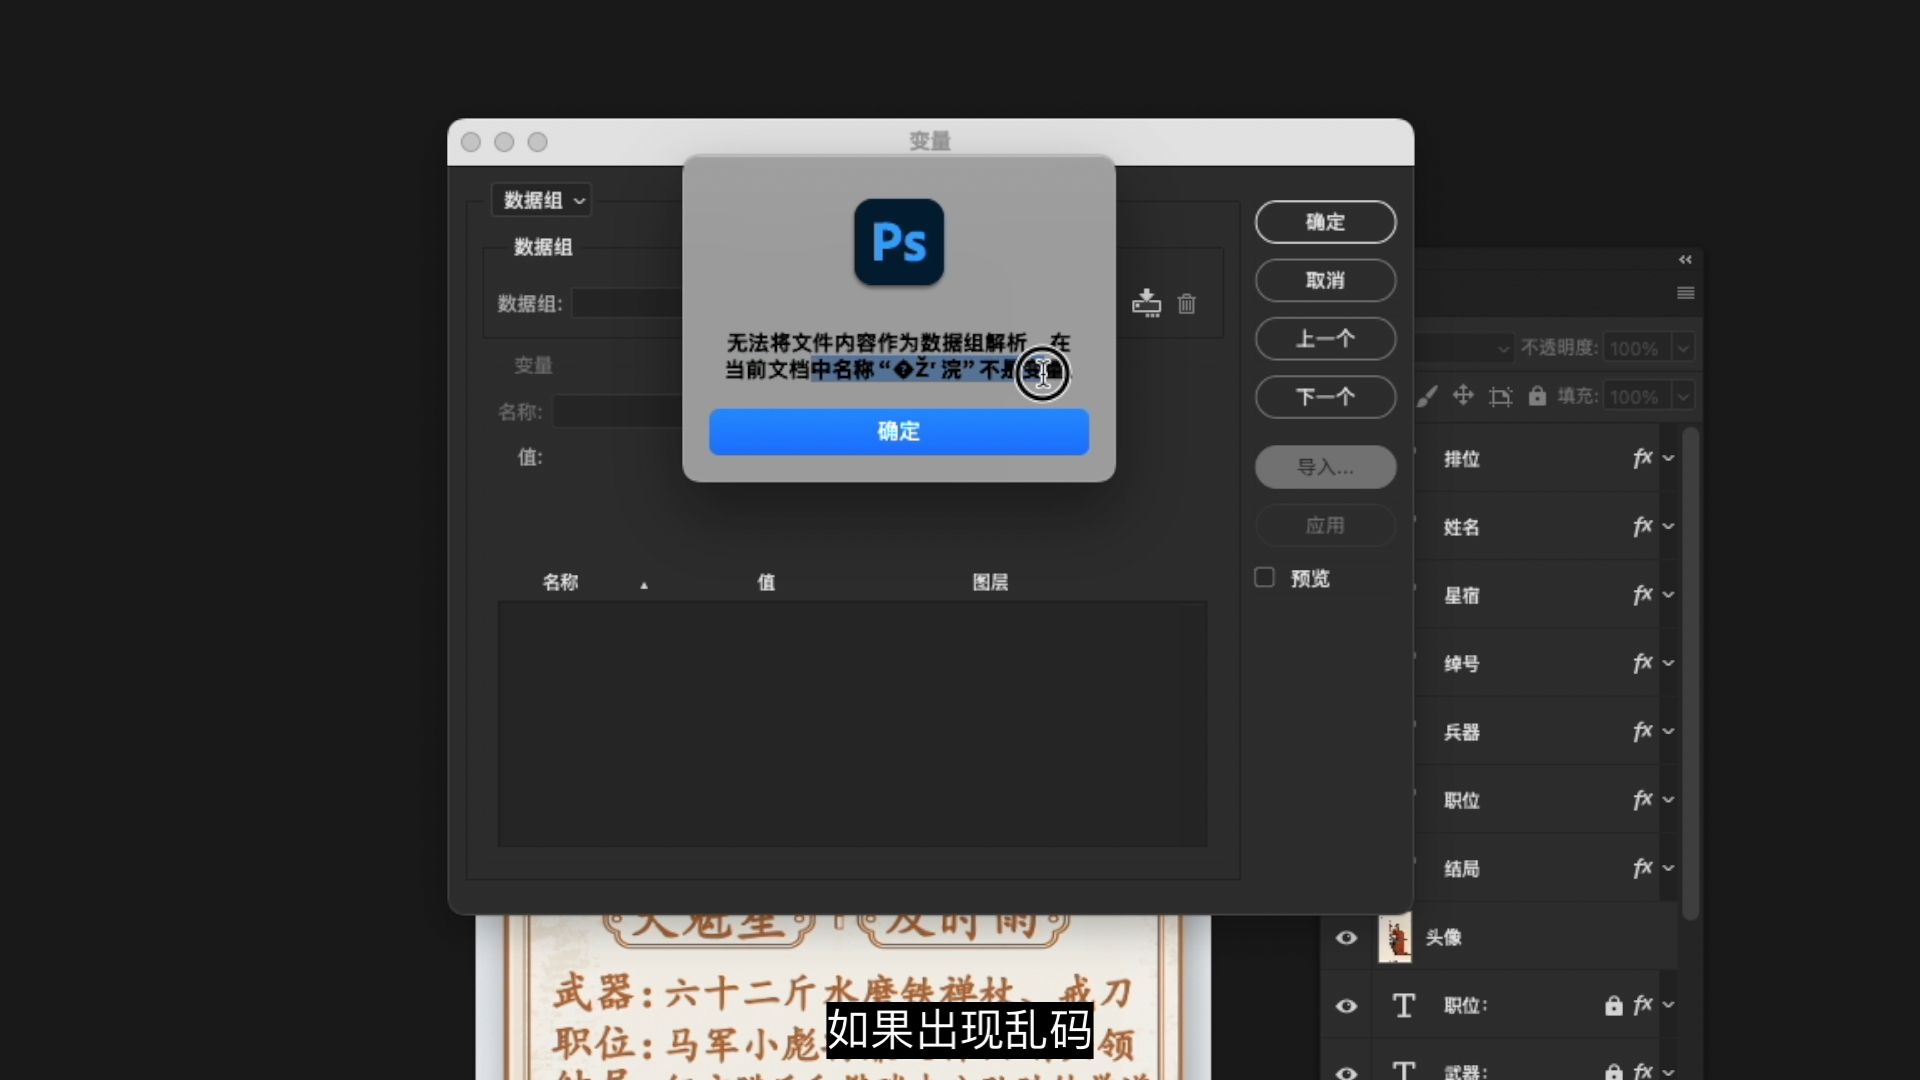Viewport: 1920px width, 1080px height.
Task: Click the 值 column header
Action: [x=766, y=582]
